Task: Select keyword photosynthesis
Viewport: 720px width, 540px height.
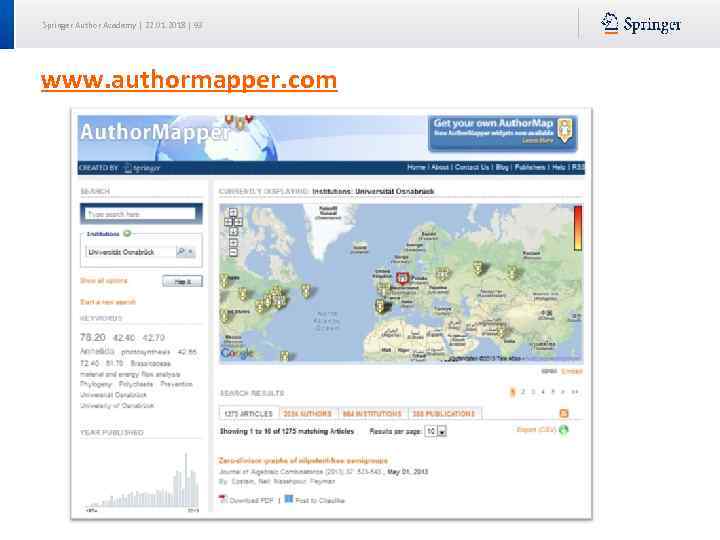Action: (146, 352)
